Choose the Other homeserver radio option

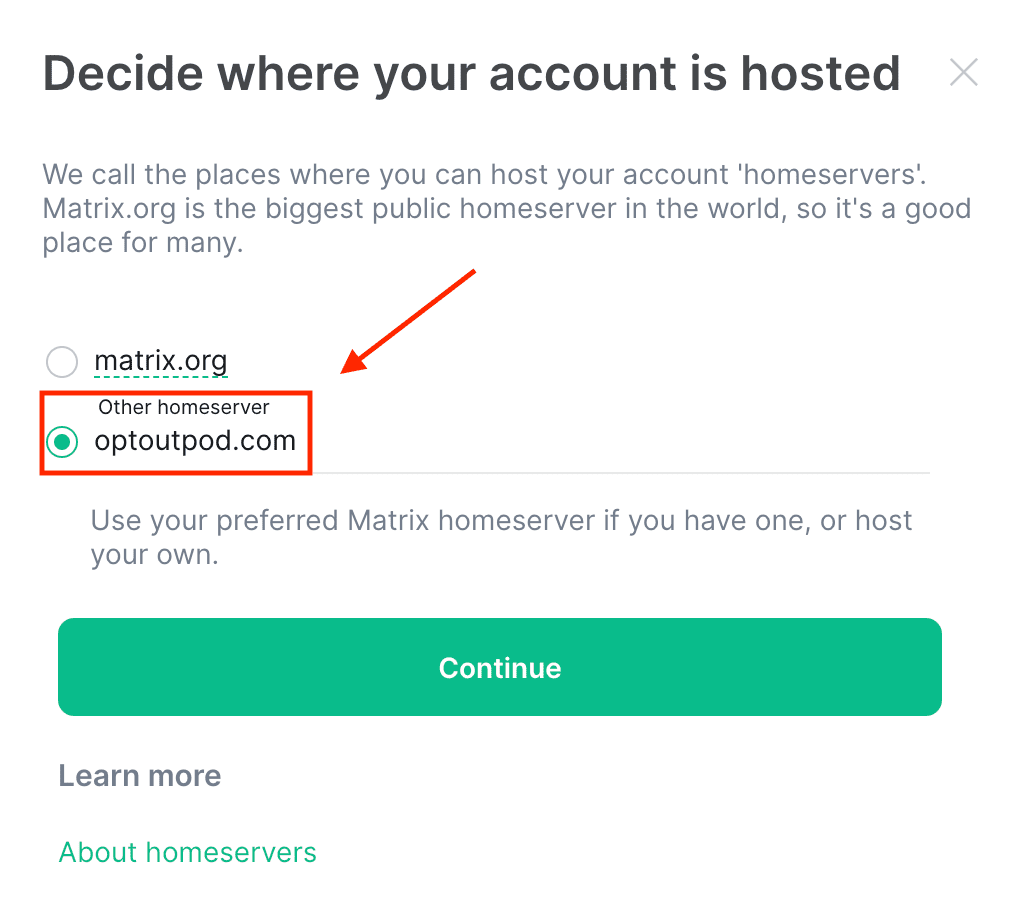[62, 442]
